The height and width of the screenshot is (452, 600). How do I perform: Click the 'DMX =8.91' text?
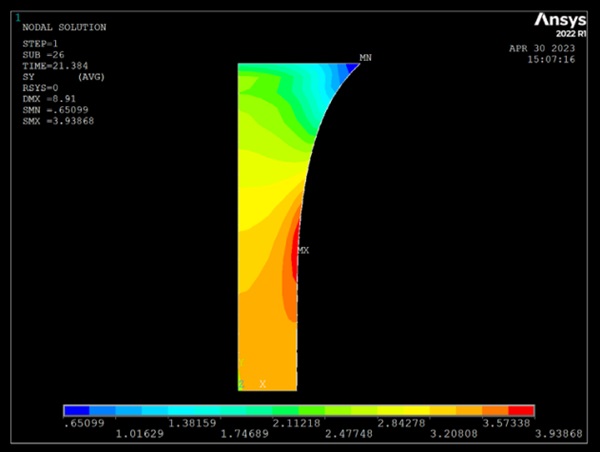(49, 99)
